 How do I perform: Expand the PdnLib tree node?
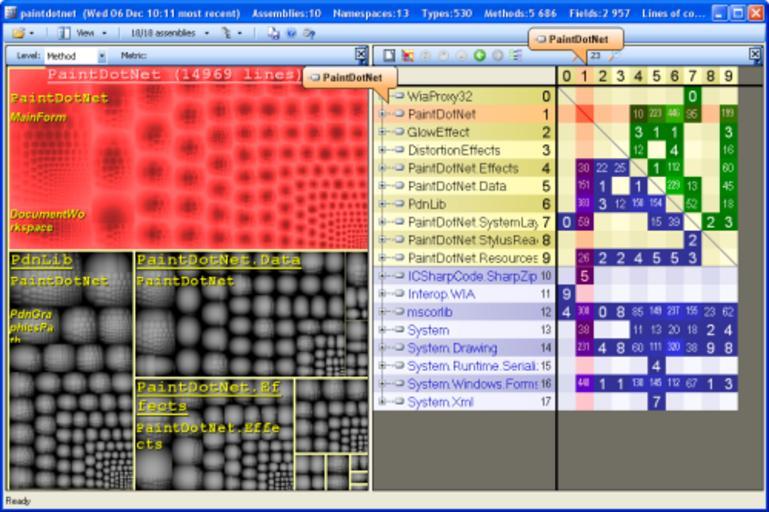tap(382, 204)
